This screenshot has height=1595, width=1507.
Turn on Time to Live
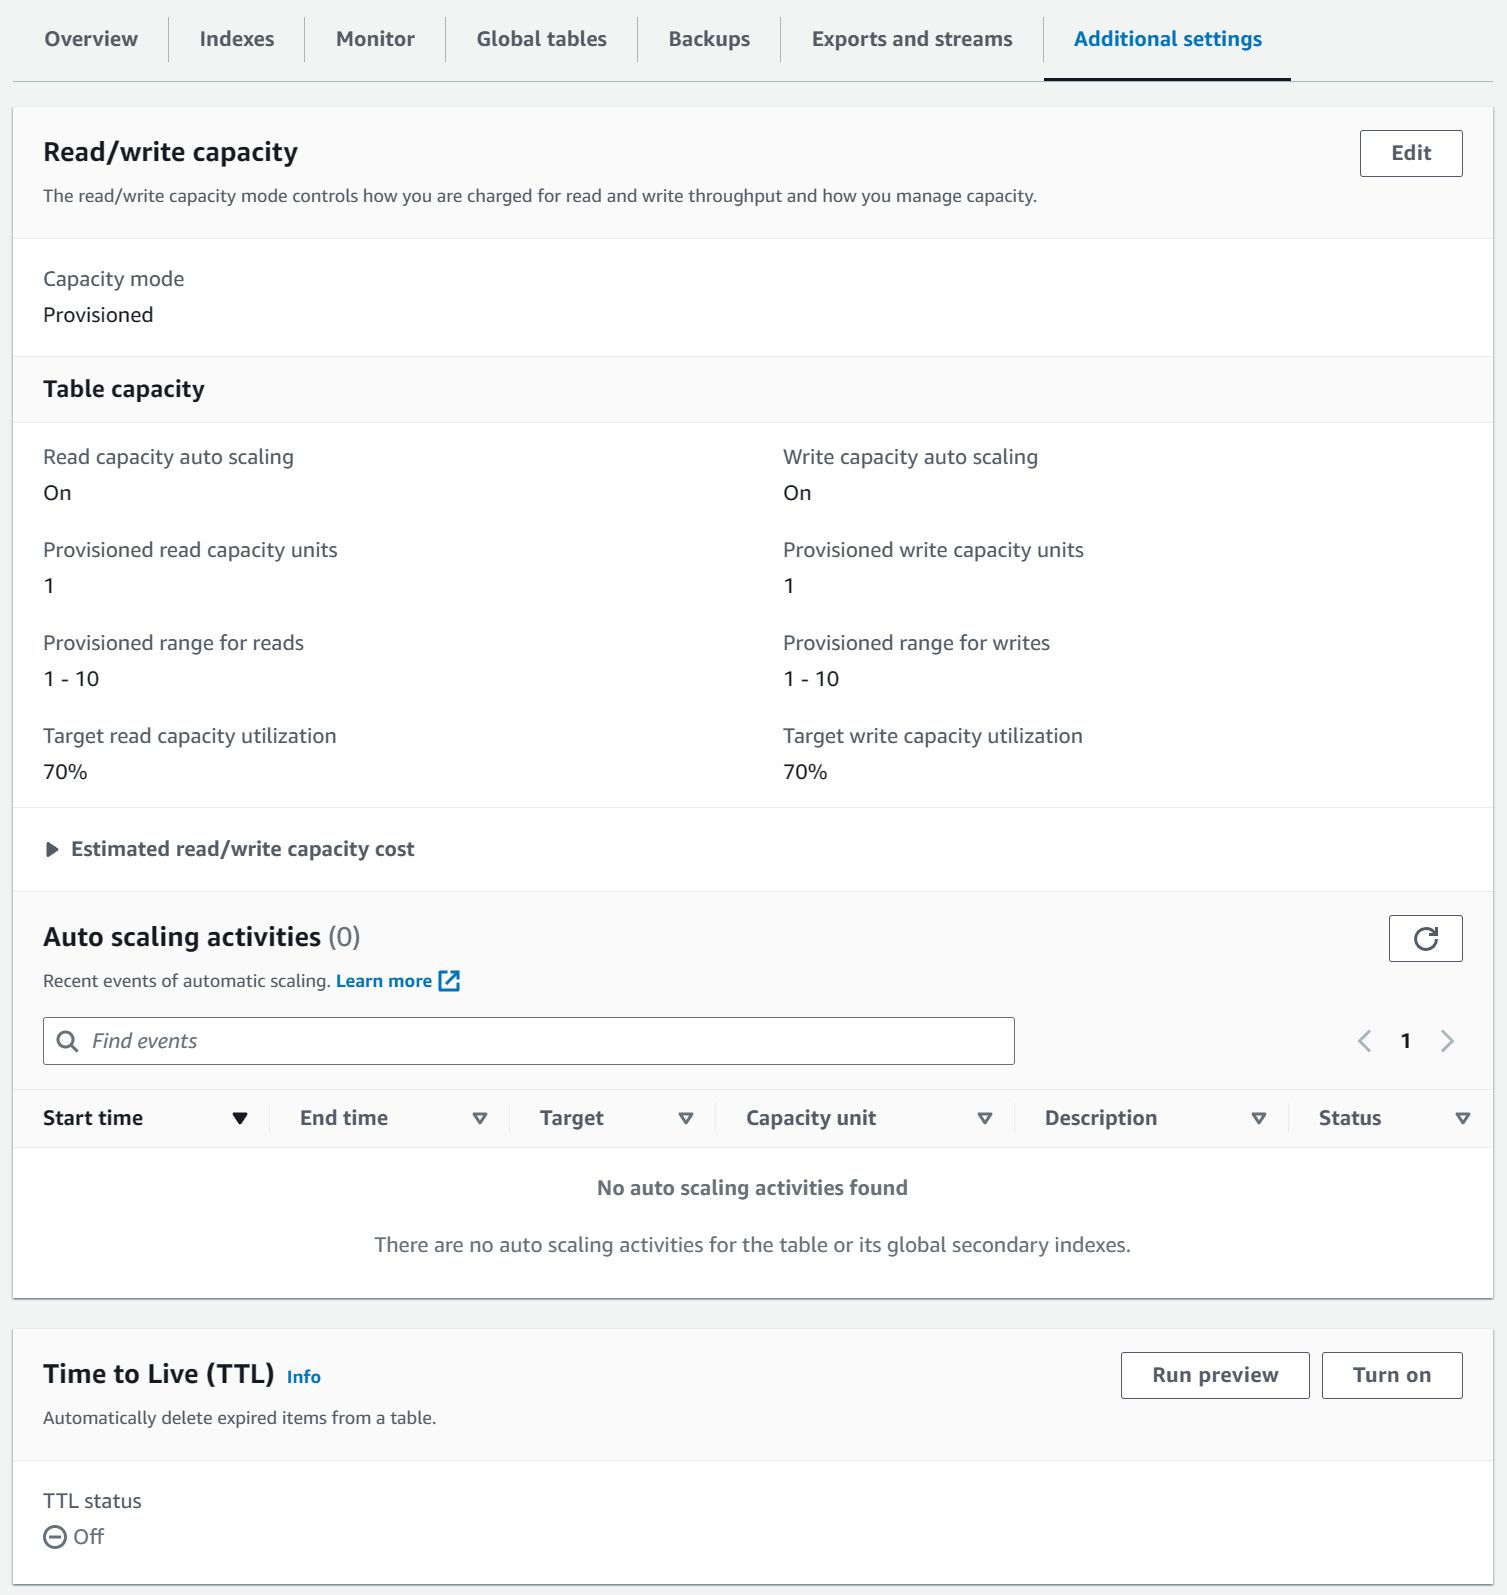[1391, 1375]
